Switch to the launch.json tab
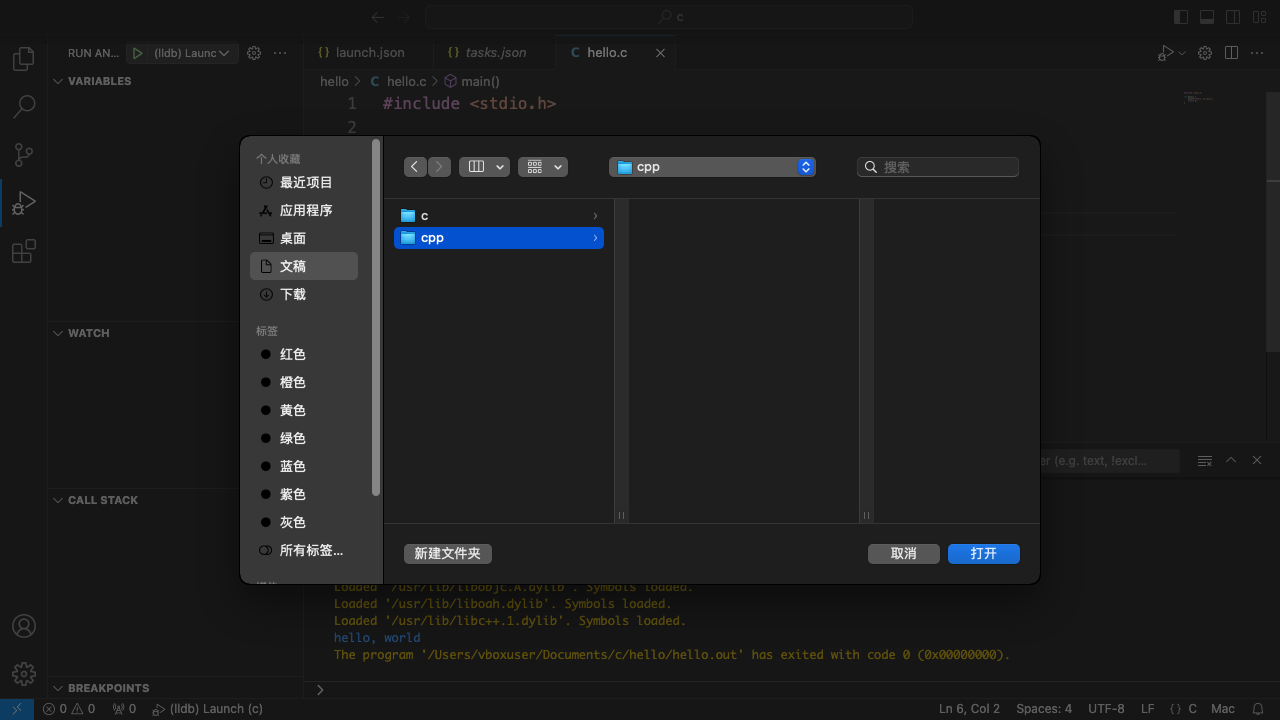The image size is (1280, 720). pyautogui.click(x=369, y=53)
